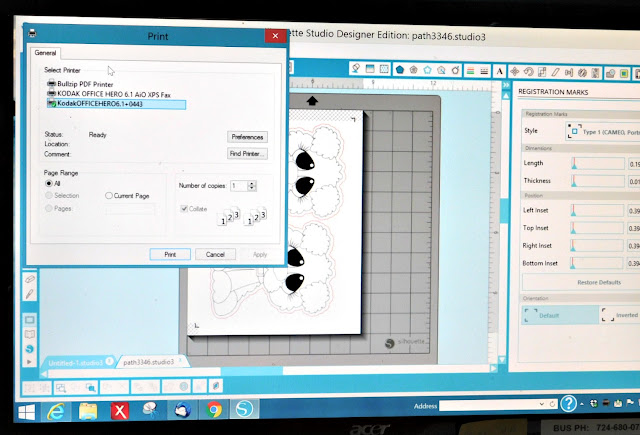The height and width of the screenshot is (435, 640).
Task: Select the KODAK OFFICE HERO 6.1 AiO XPS Fax printer
Action: [x=109, y=94]
